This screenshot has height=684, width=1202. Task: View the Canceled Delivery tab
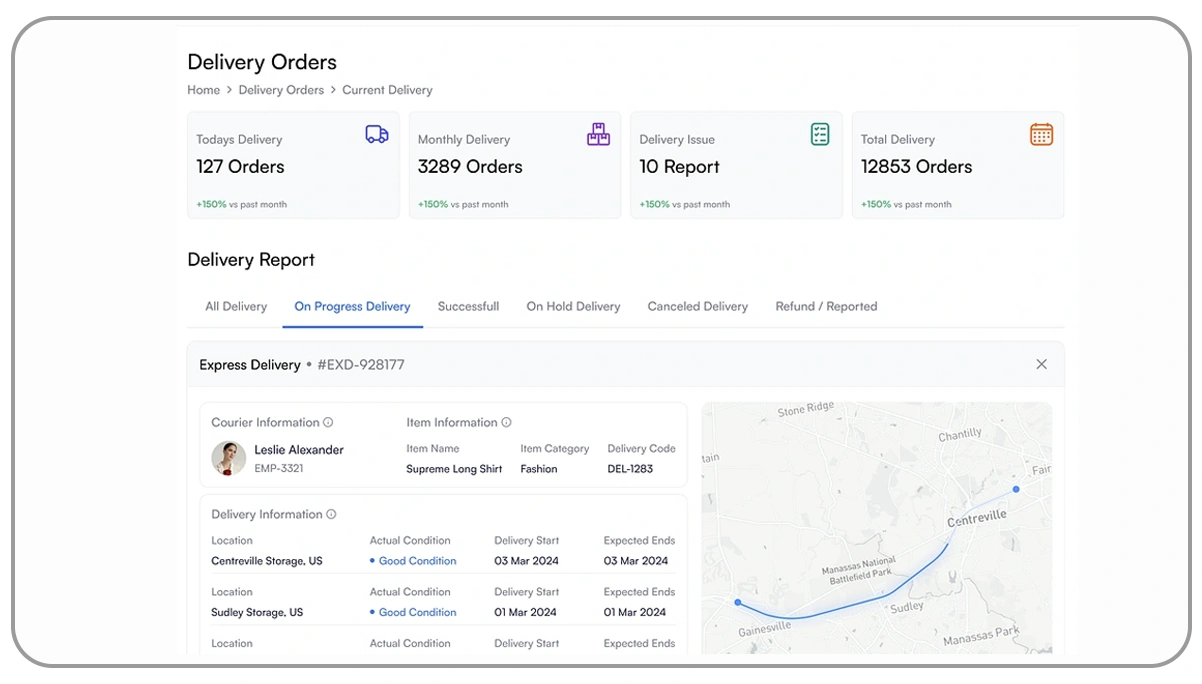tap(697, 306)
